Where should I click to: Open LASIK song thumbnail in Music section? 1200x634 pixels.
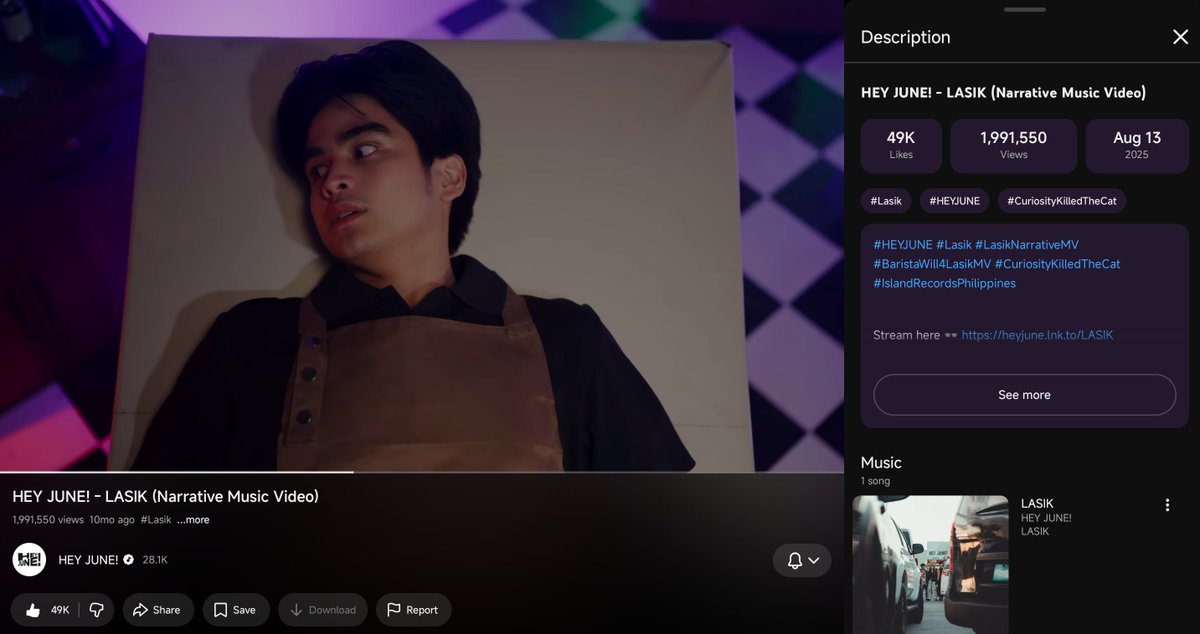pos(930,564)
